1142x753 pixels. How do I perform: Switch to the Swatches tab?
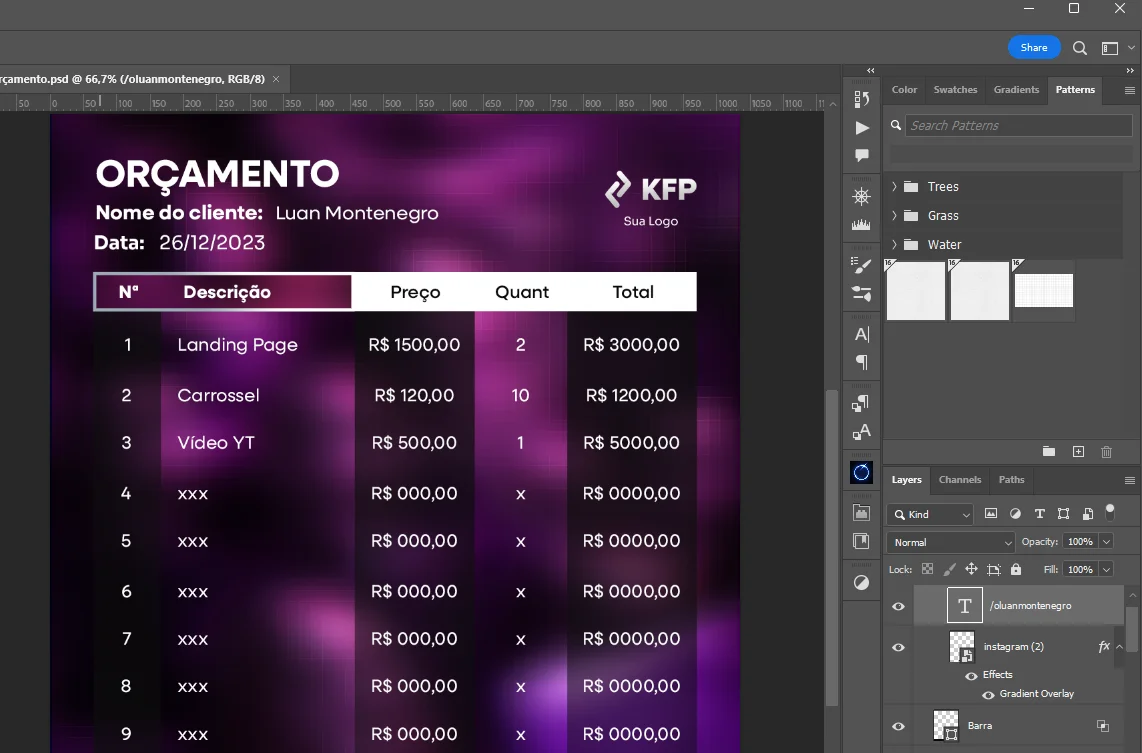click(x=955, y=90)
